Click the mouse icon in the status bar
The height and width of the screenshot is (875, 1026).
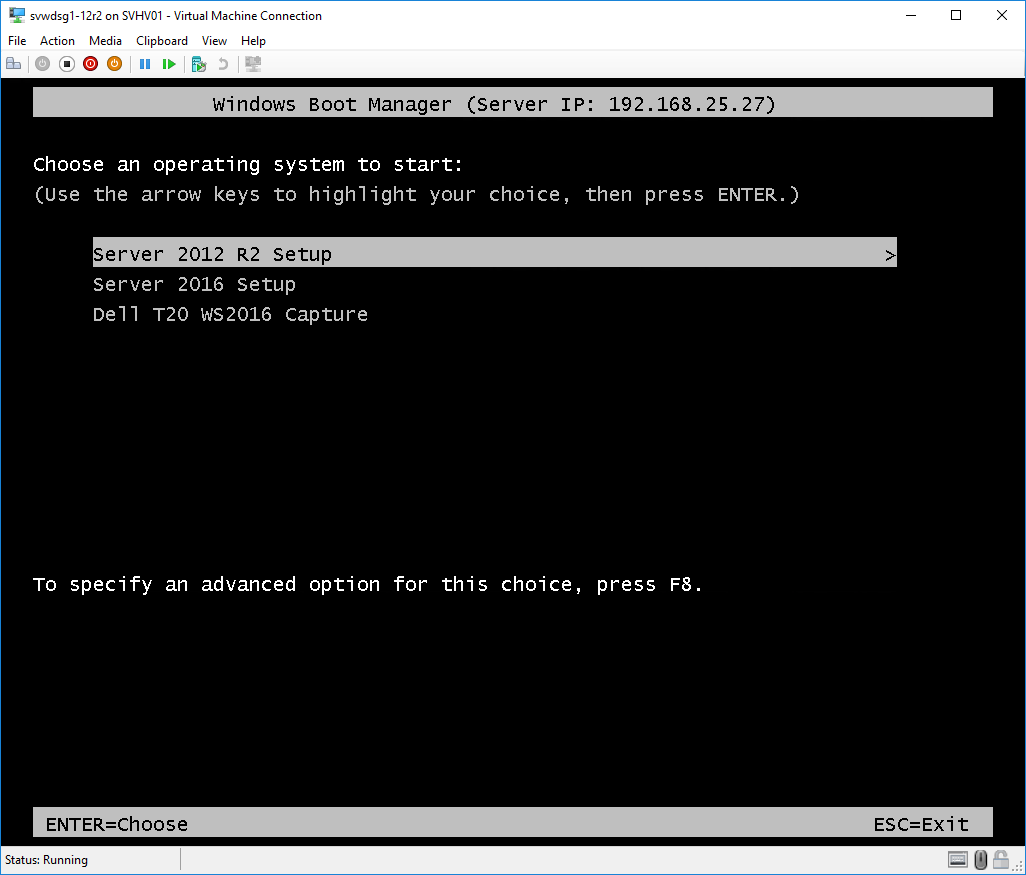tap(980, 859)
